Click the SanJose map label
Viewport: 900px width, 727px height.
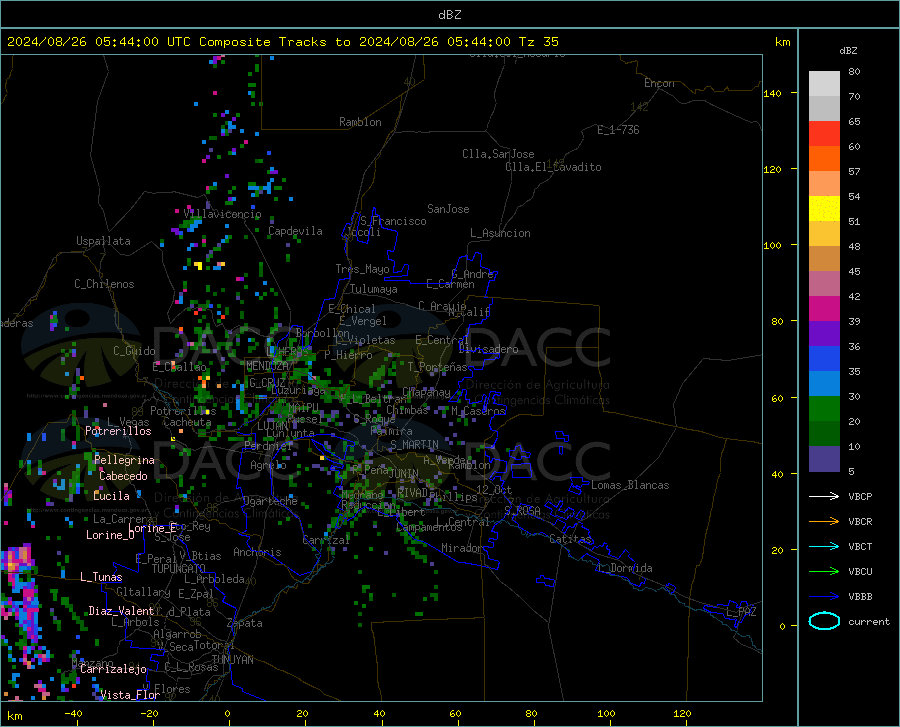(448, 209)
